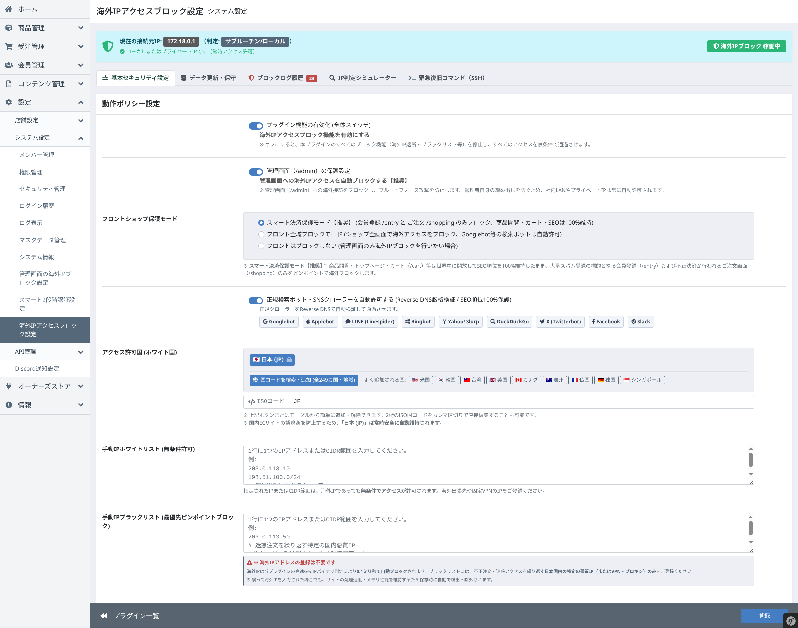Viewport: 798px width, 628px height.
Task: Expand the 会員管理 menu chevron
Action: click(x=80, y=65)
